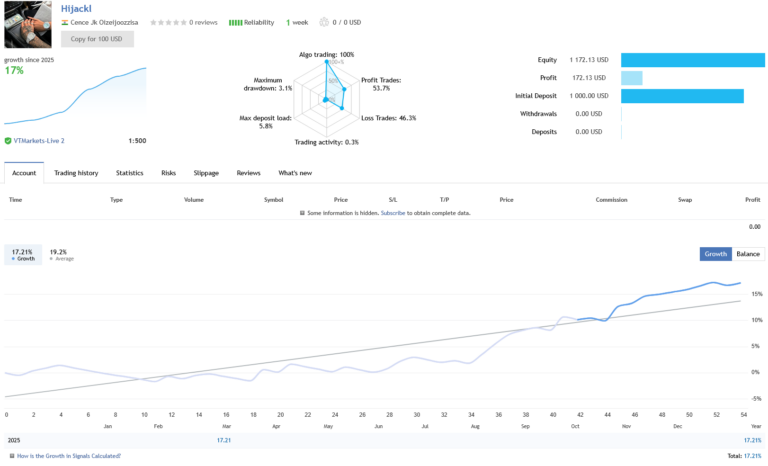Click the India flag icon beside author name
This screenshot has width=768, height=466.
pos(64,23)
